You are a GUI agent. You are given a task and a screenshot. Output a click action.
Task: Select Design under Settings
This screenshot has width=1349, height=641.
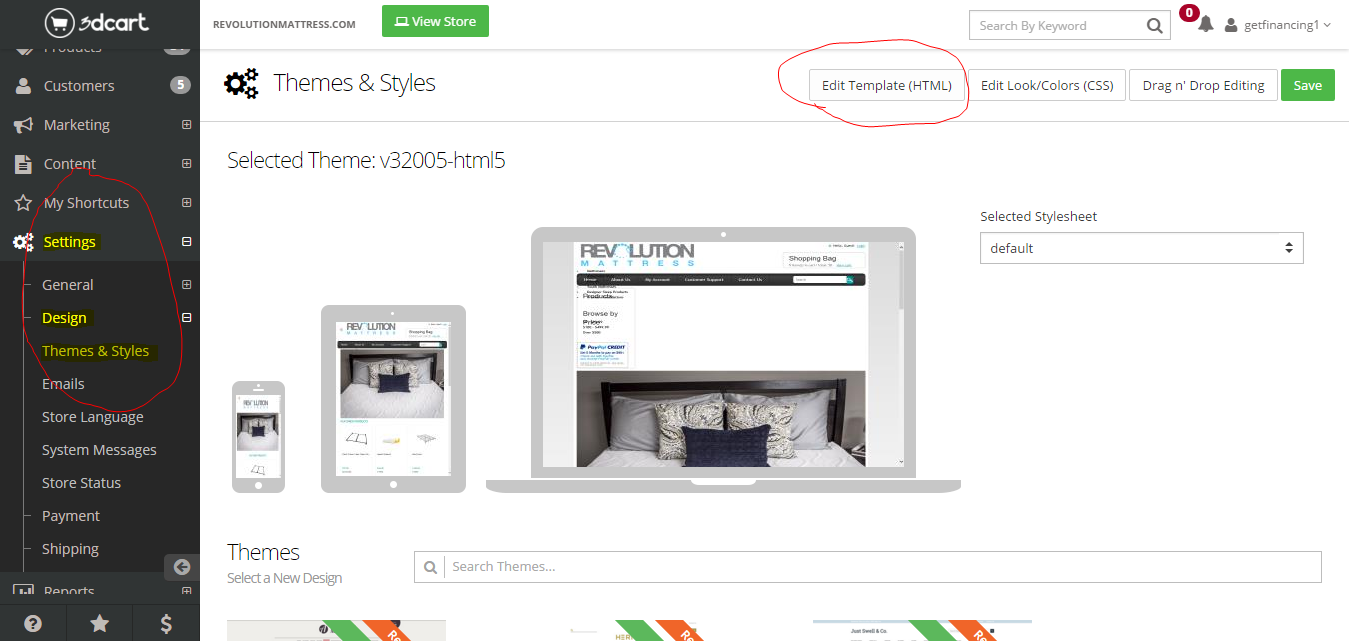coord(64,318)
